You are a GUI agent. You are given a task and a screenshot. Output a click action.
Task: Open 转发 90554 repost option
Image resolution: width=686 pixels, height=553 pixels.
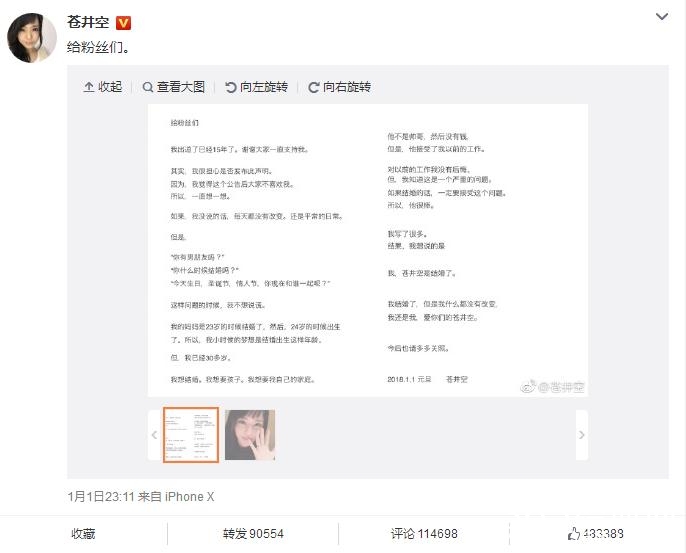253,534
